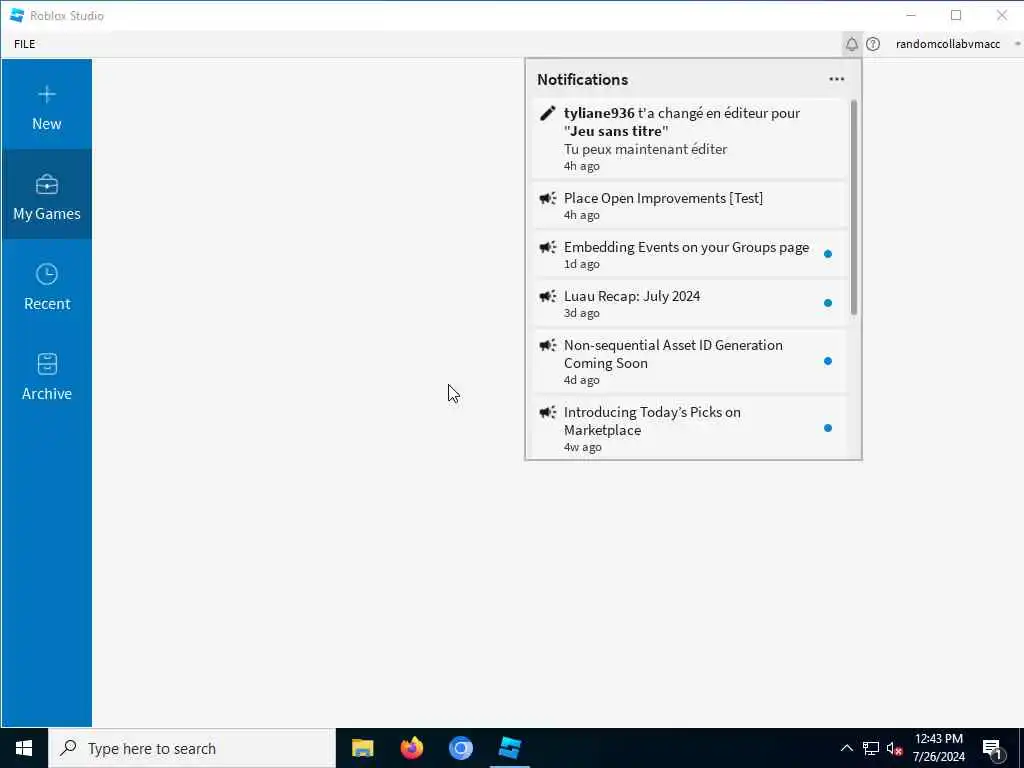Click unread dot on Today's Picks notification
1024x768 pixels.
[827, 428]
